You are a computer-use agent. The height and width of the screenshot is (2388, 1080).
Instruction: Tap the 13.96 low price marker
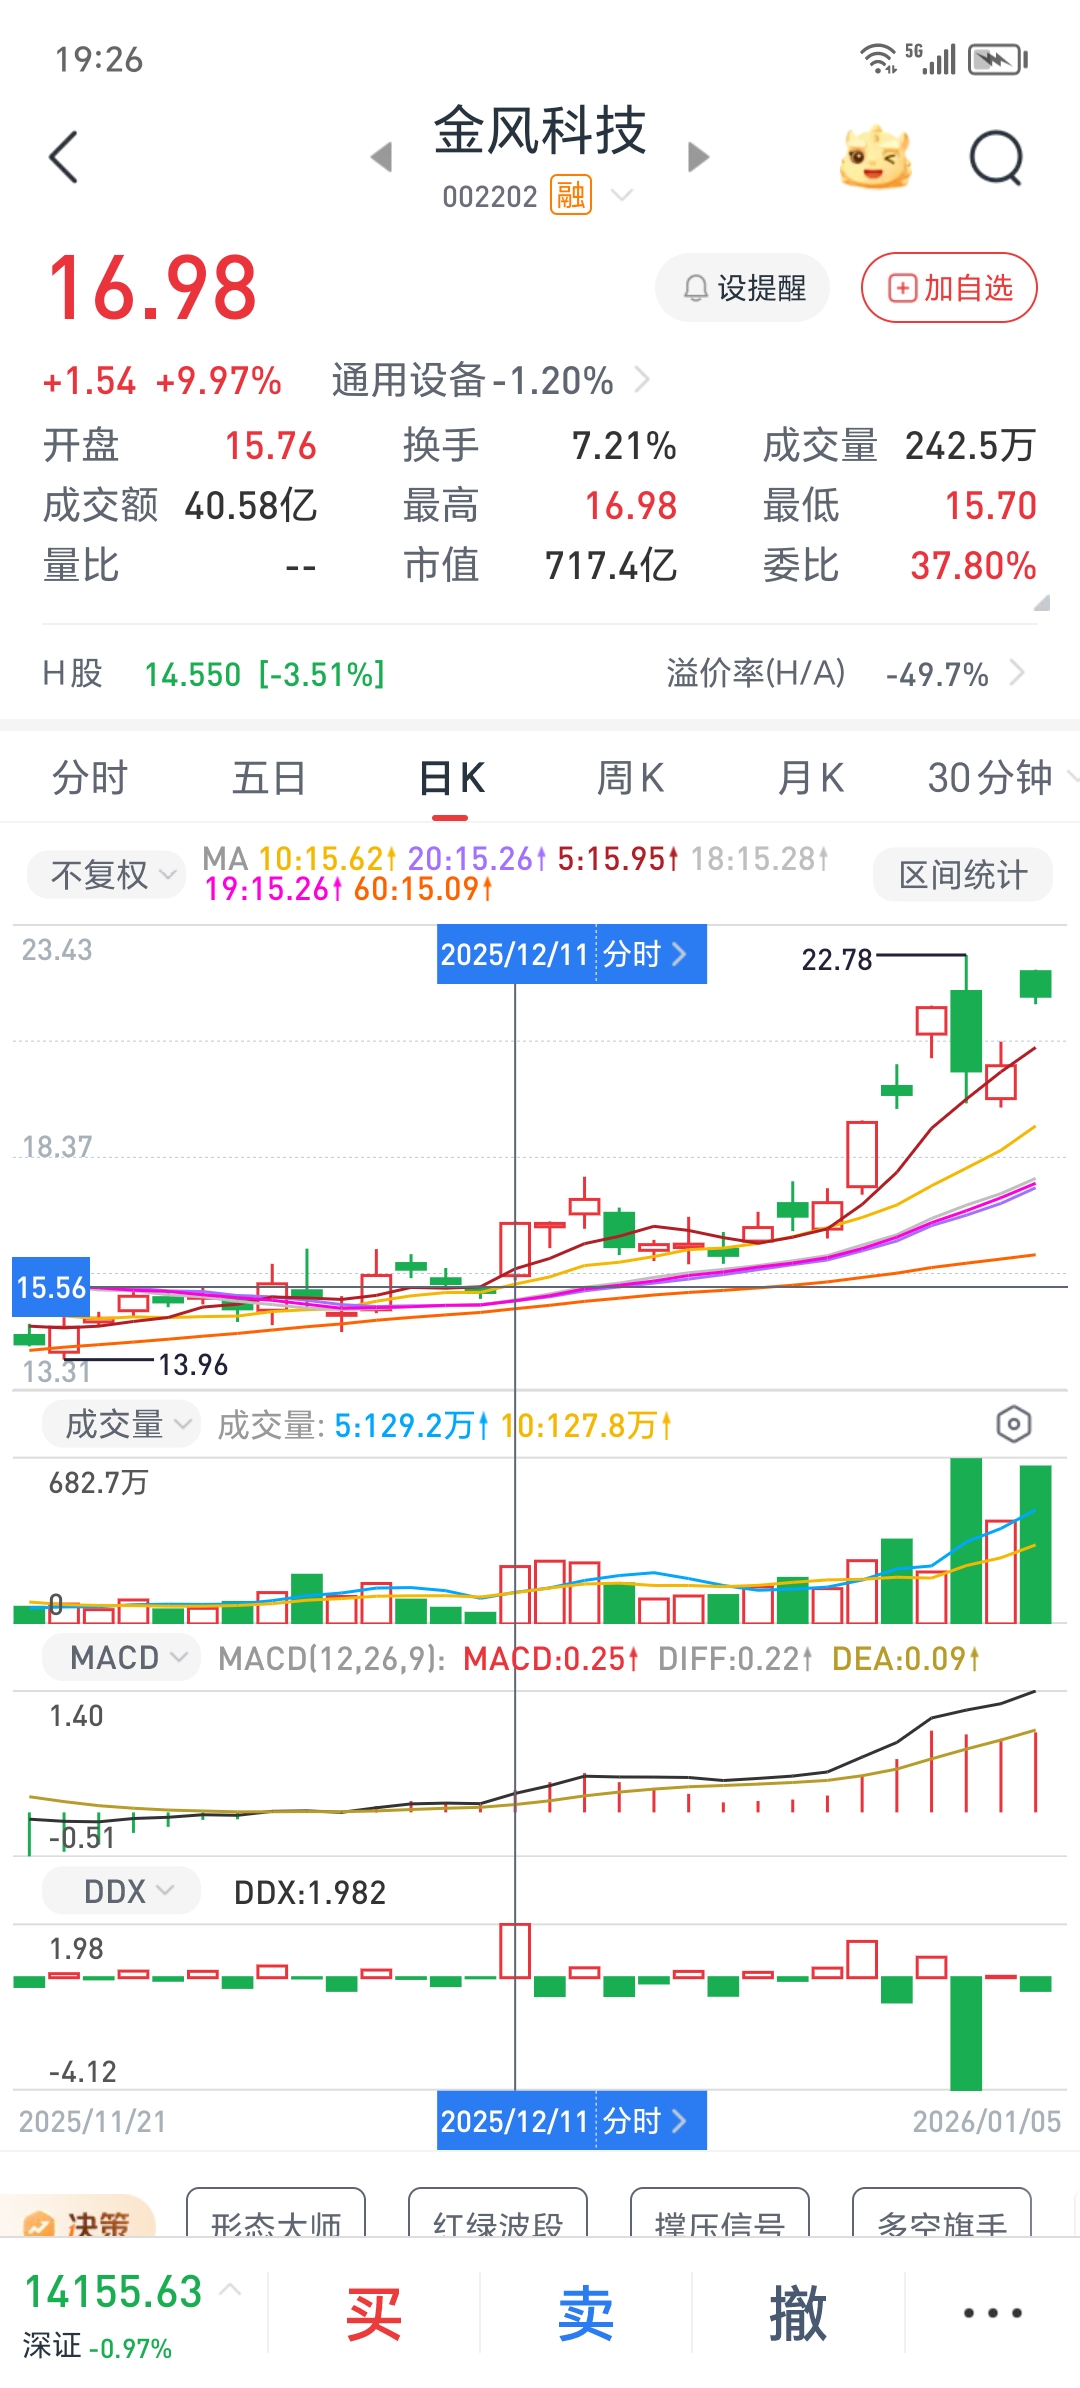[x=193, y=1365]
